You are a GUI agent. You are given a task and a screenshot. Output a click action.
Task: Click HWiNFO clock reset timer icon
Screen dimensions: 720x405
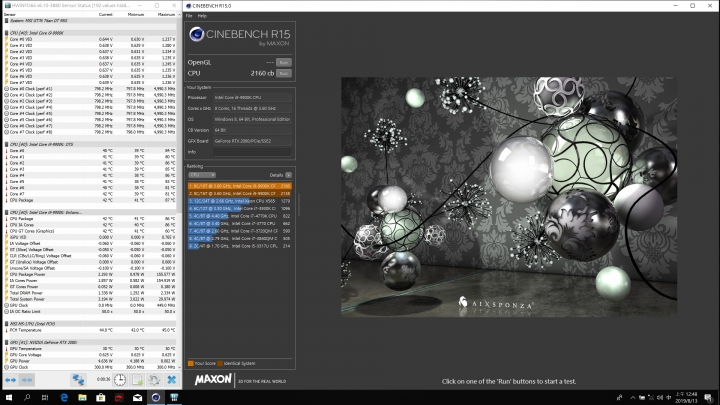[120, 380]
